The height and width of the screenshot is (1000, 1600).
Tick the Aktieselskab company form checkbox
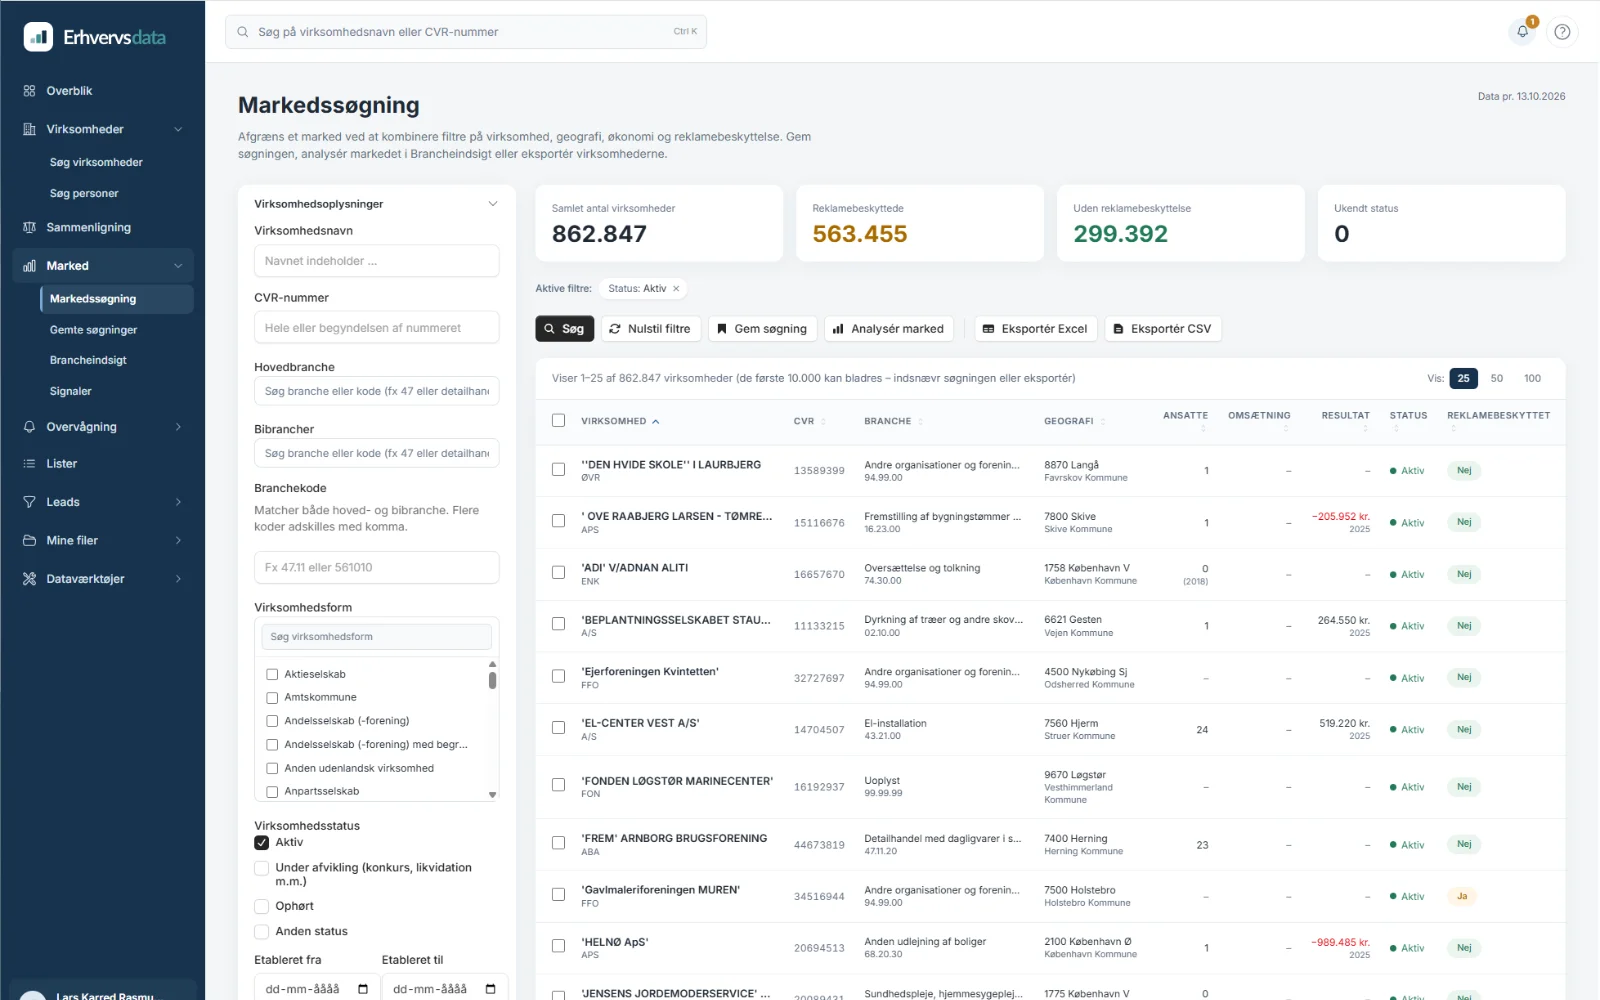272,675
